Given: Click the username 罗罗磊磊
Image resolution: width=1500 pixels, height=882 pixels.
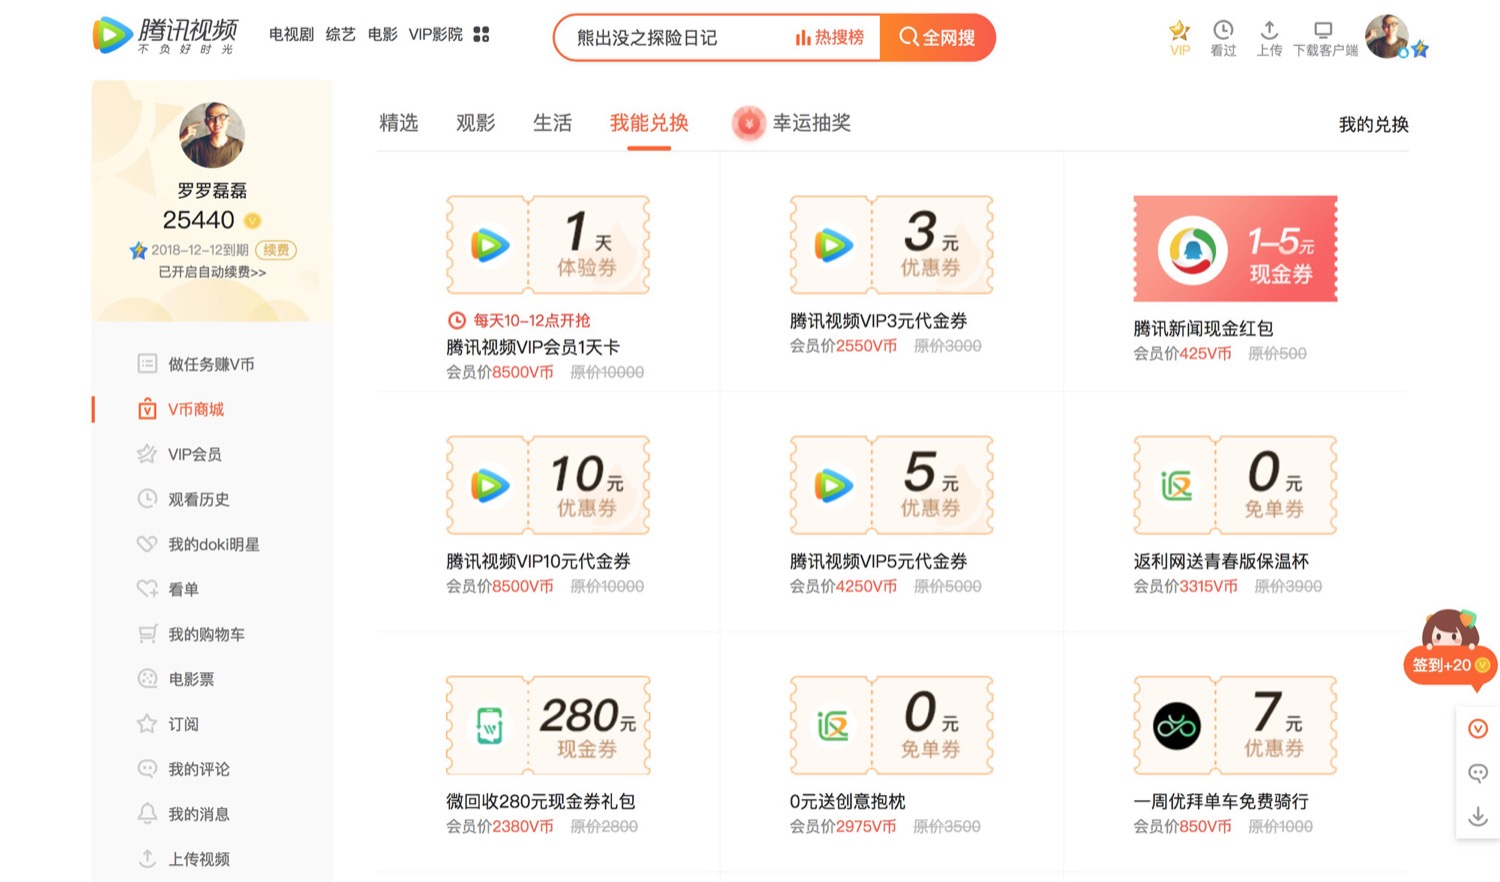Looking at the screenshot, I should 212,190.
